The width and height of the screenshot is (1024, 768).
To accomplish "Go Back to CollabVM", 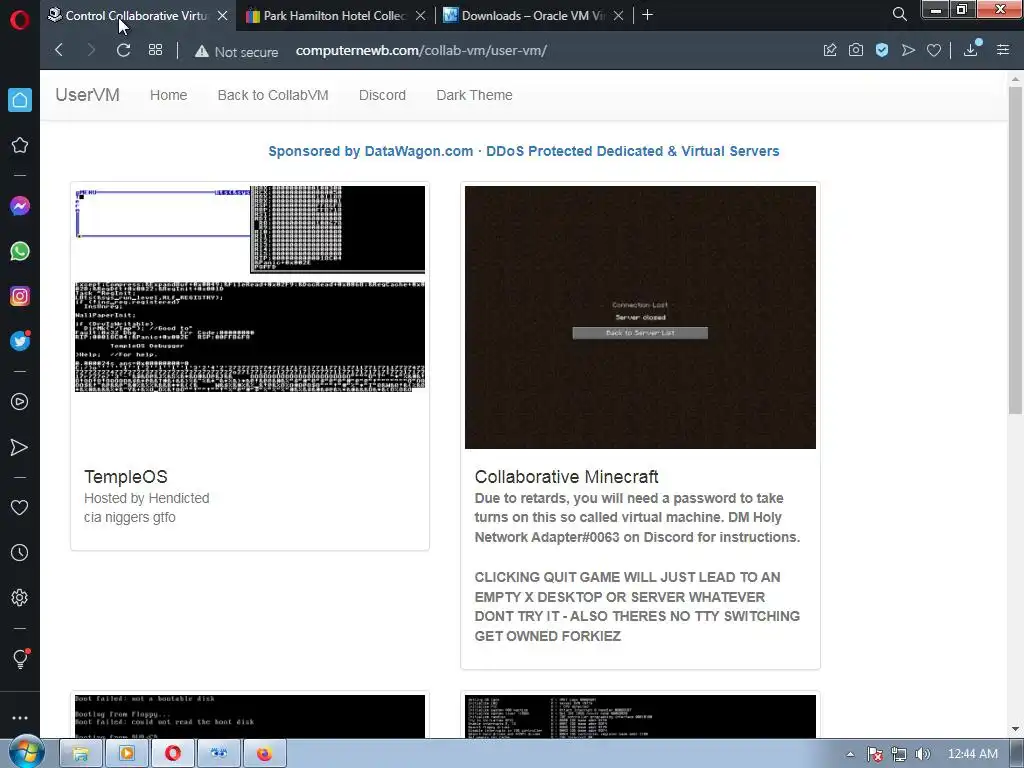I will click(x=273, y=95).
